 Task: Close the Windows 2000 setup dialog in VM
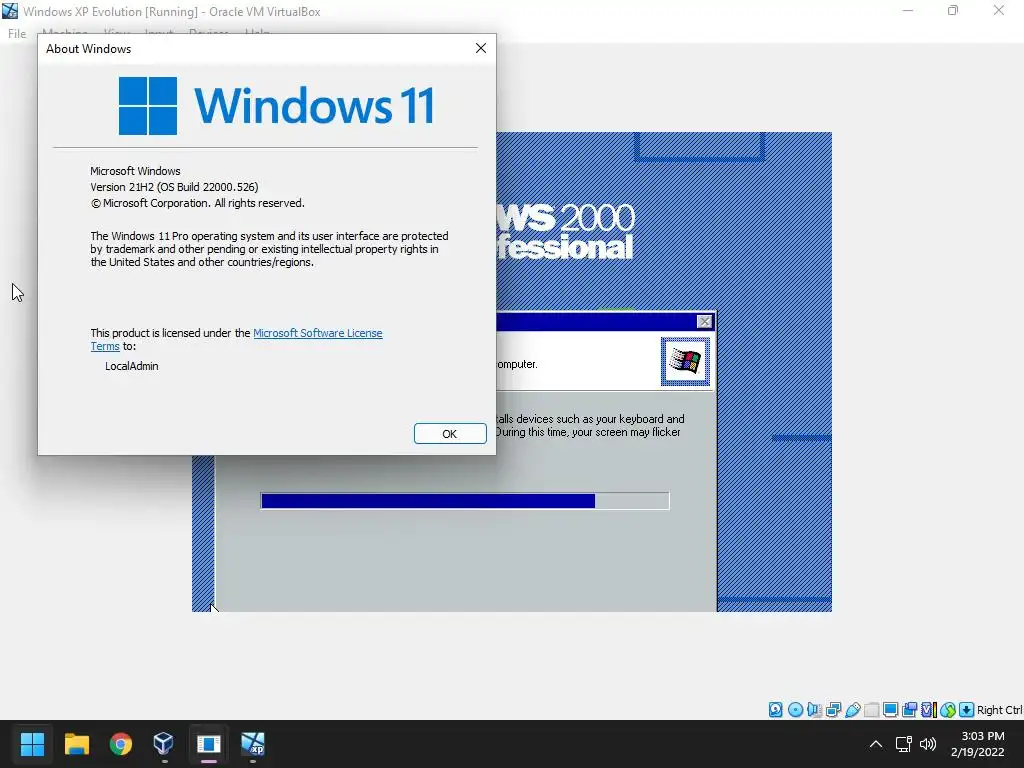(704, 321)
